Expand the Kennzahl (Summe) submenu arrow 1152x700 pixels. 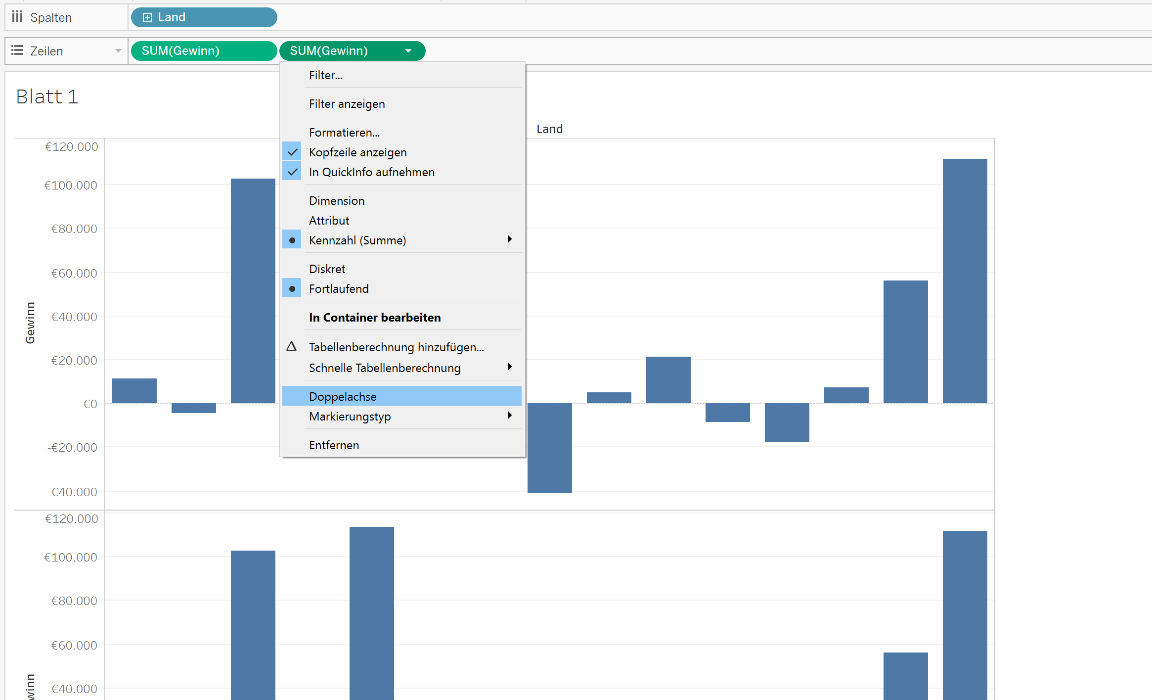pos(509,239)
